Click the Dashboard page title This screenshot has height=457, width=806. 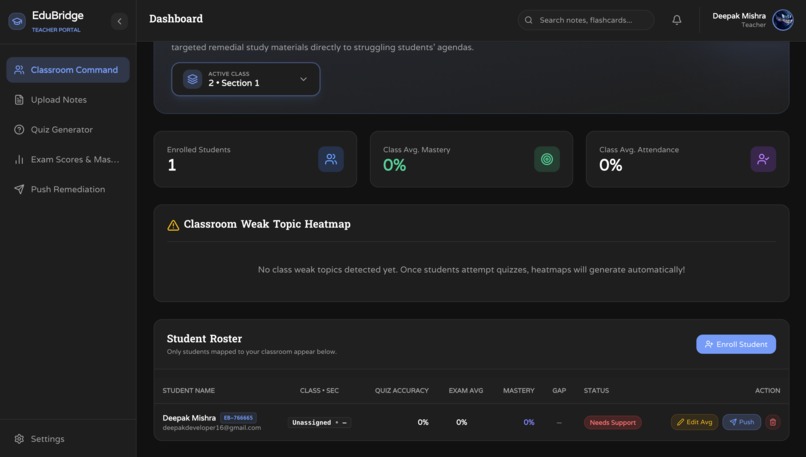pos(176,19)
